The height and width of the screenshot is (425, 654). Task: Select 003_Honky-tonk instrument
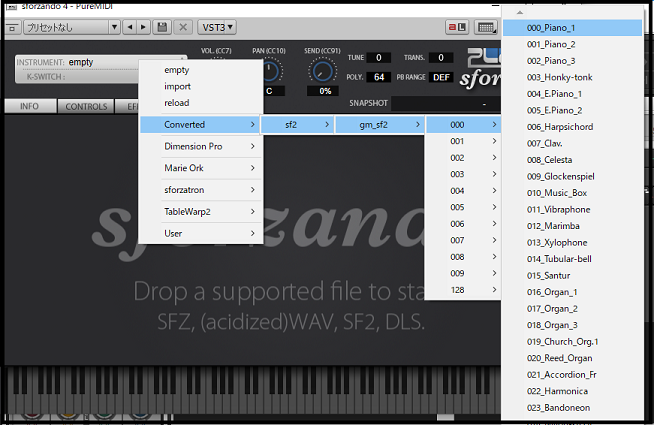pyautogui.click(x=572, y=77)
